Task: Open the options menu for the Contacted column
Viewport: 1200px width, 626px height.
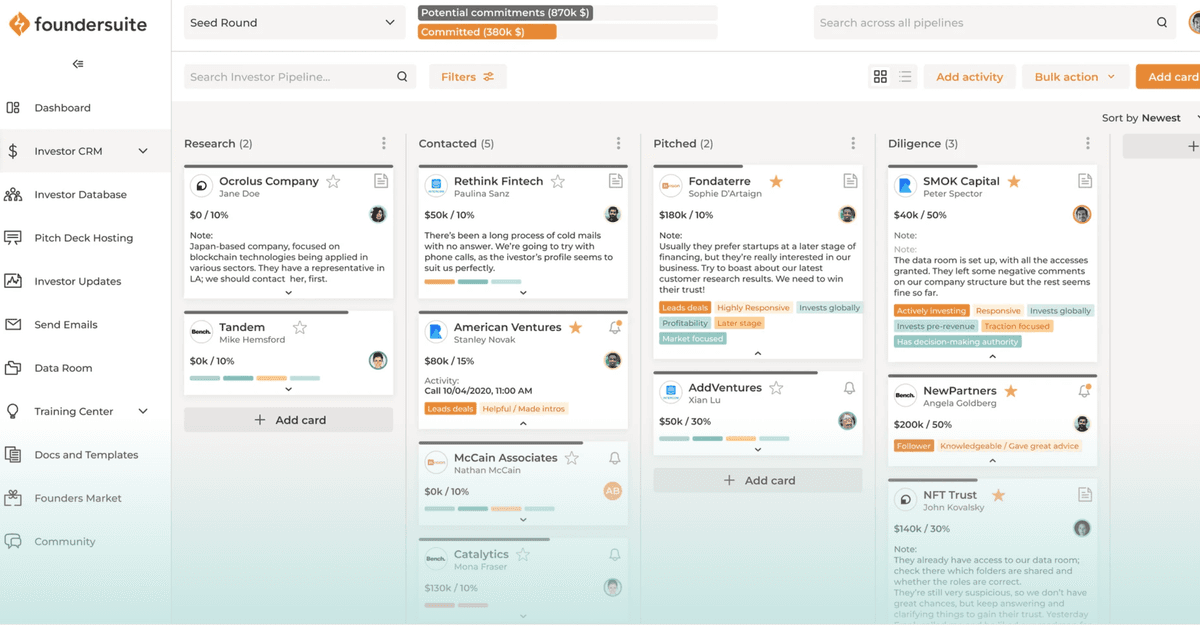Action: [618, 142]
